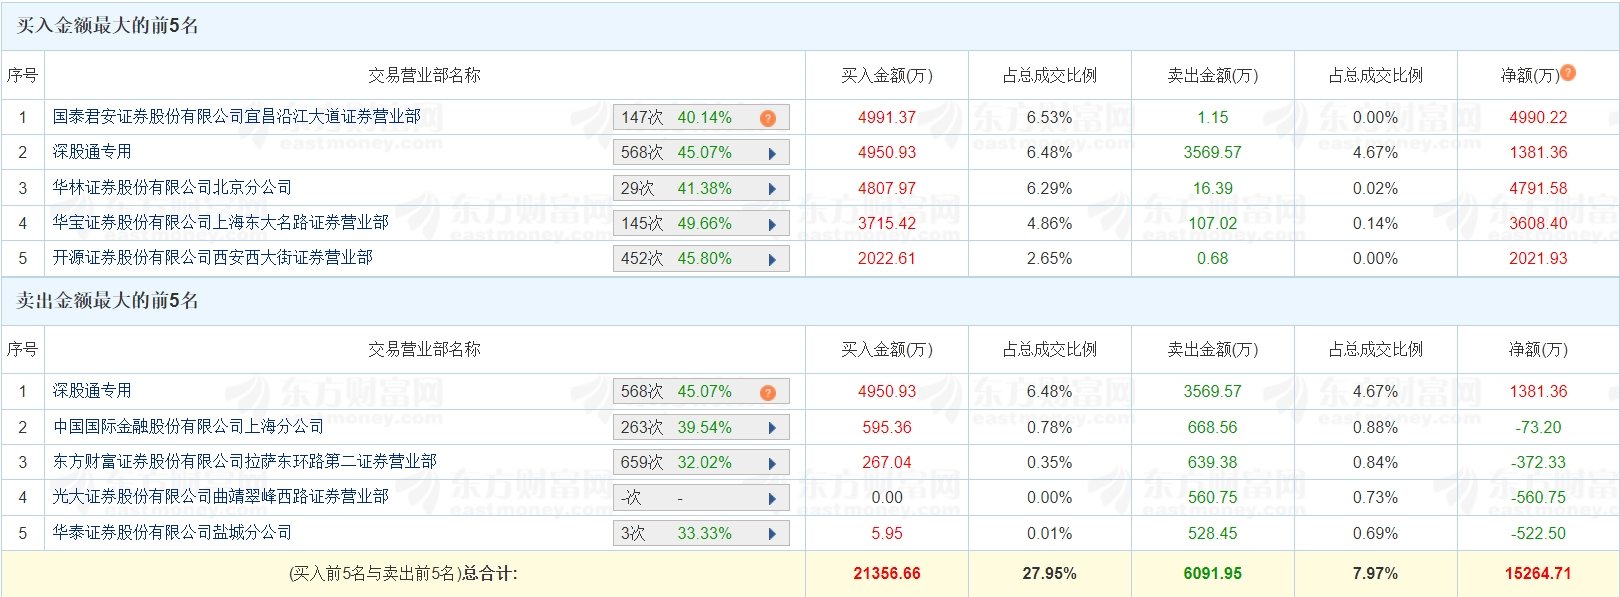Image resolution: width=1620 pixels, height=597 pixels.
Task: Click net amount 3608.40
Action: click(1538, 224)
